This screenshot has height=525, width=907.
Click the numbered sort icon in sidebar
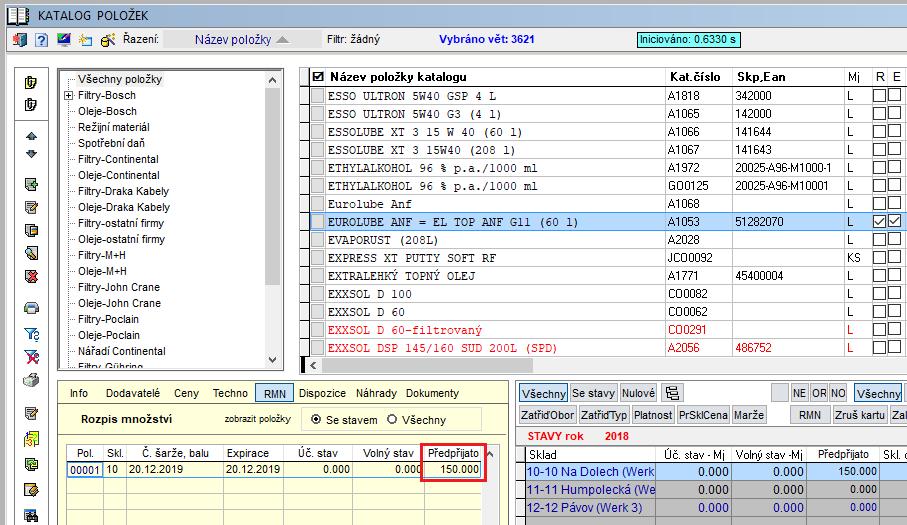click(31, 439)
